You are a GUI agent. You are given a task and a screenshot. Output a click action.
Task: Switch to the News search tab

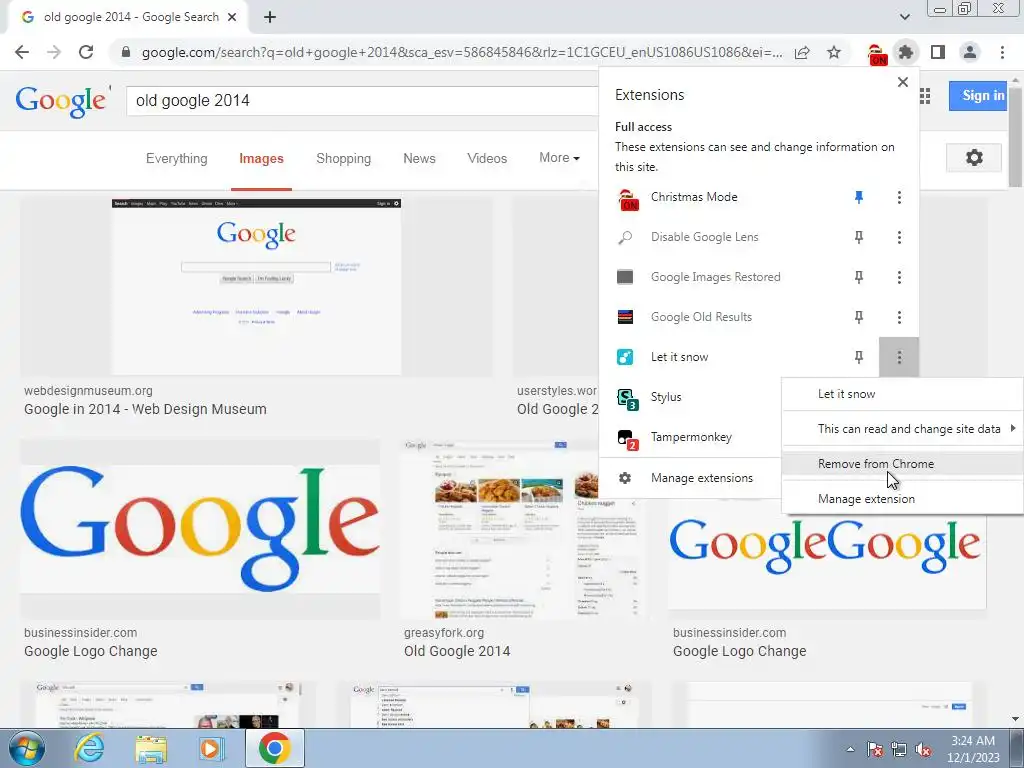coord(419,158)
